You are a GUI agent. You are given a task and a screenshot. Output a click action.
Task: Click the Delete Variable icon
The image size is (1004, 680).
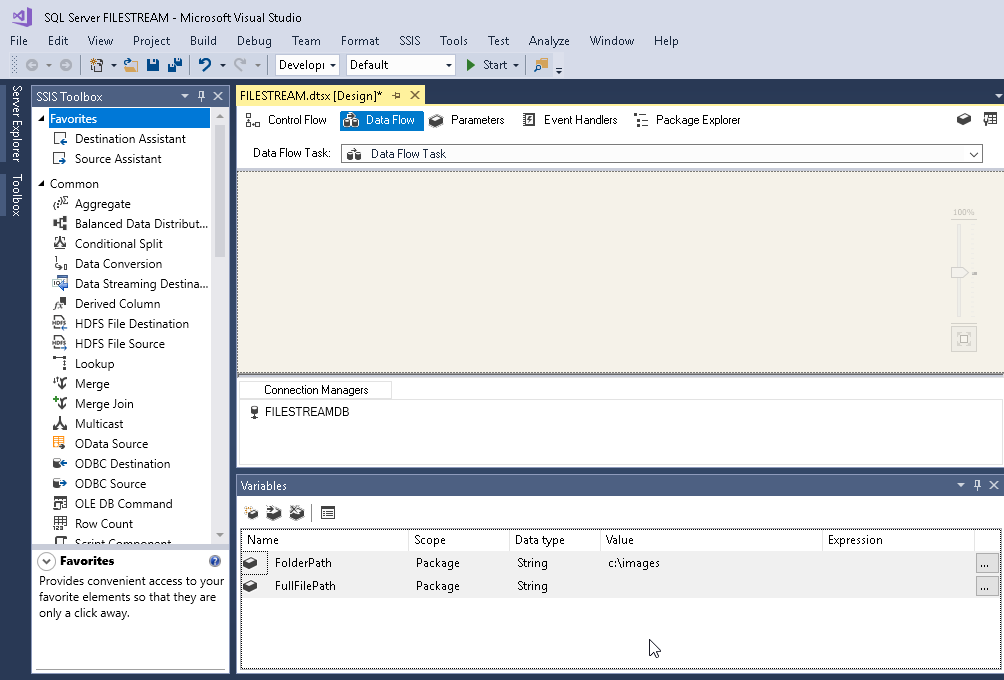point(296,513)
